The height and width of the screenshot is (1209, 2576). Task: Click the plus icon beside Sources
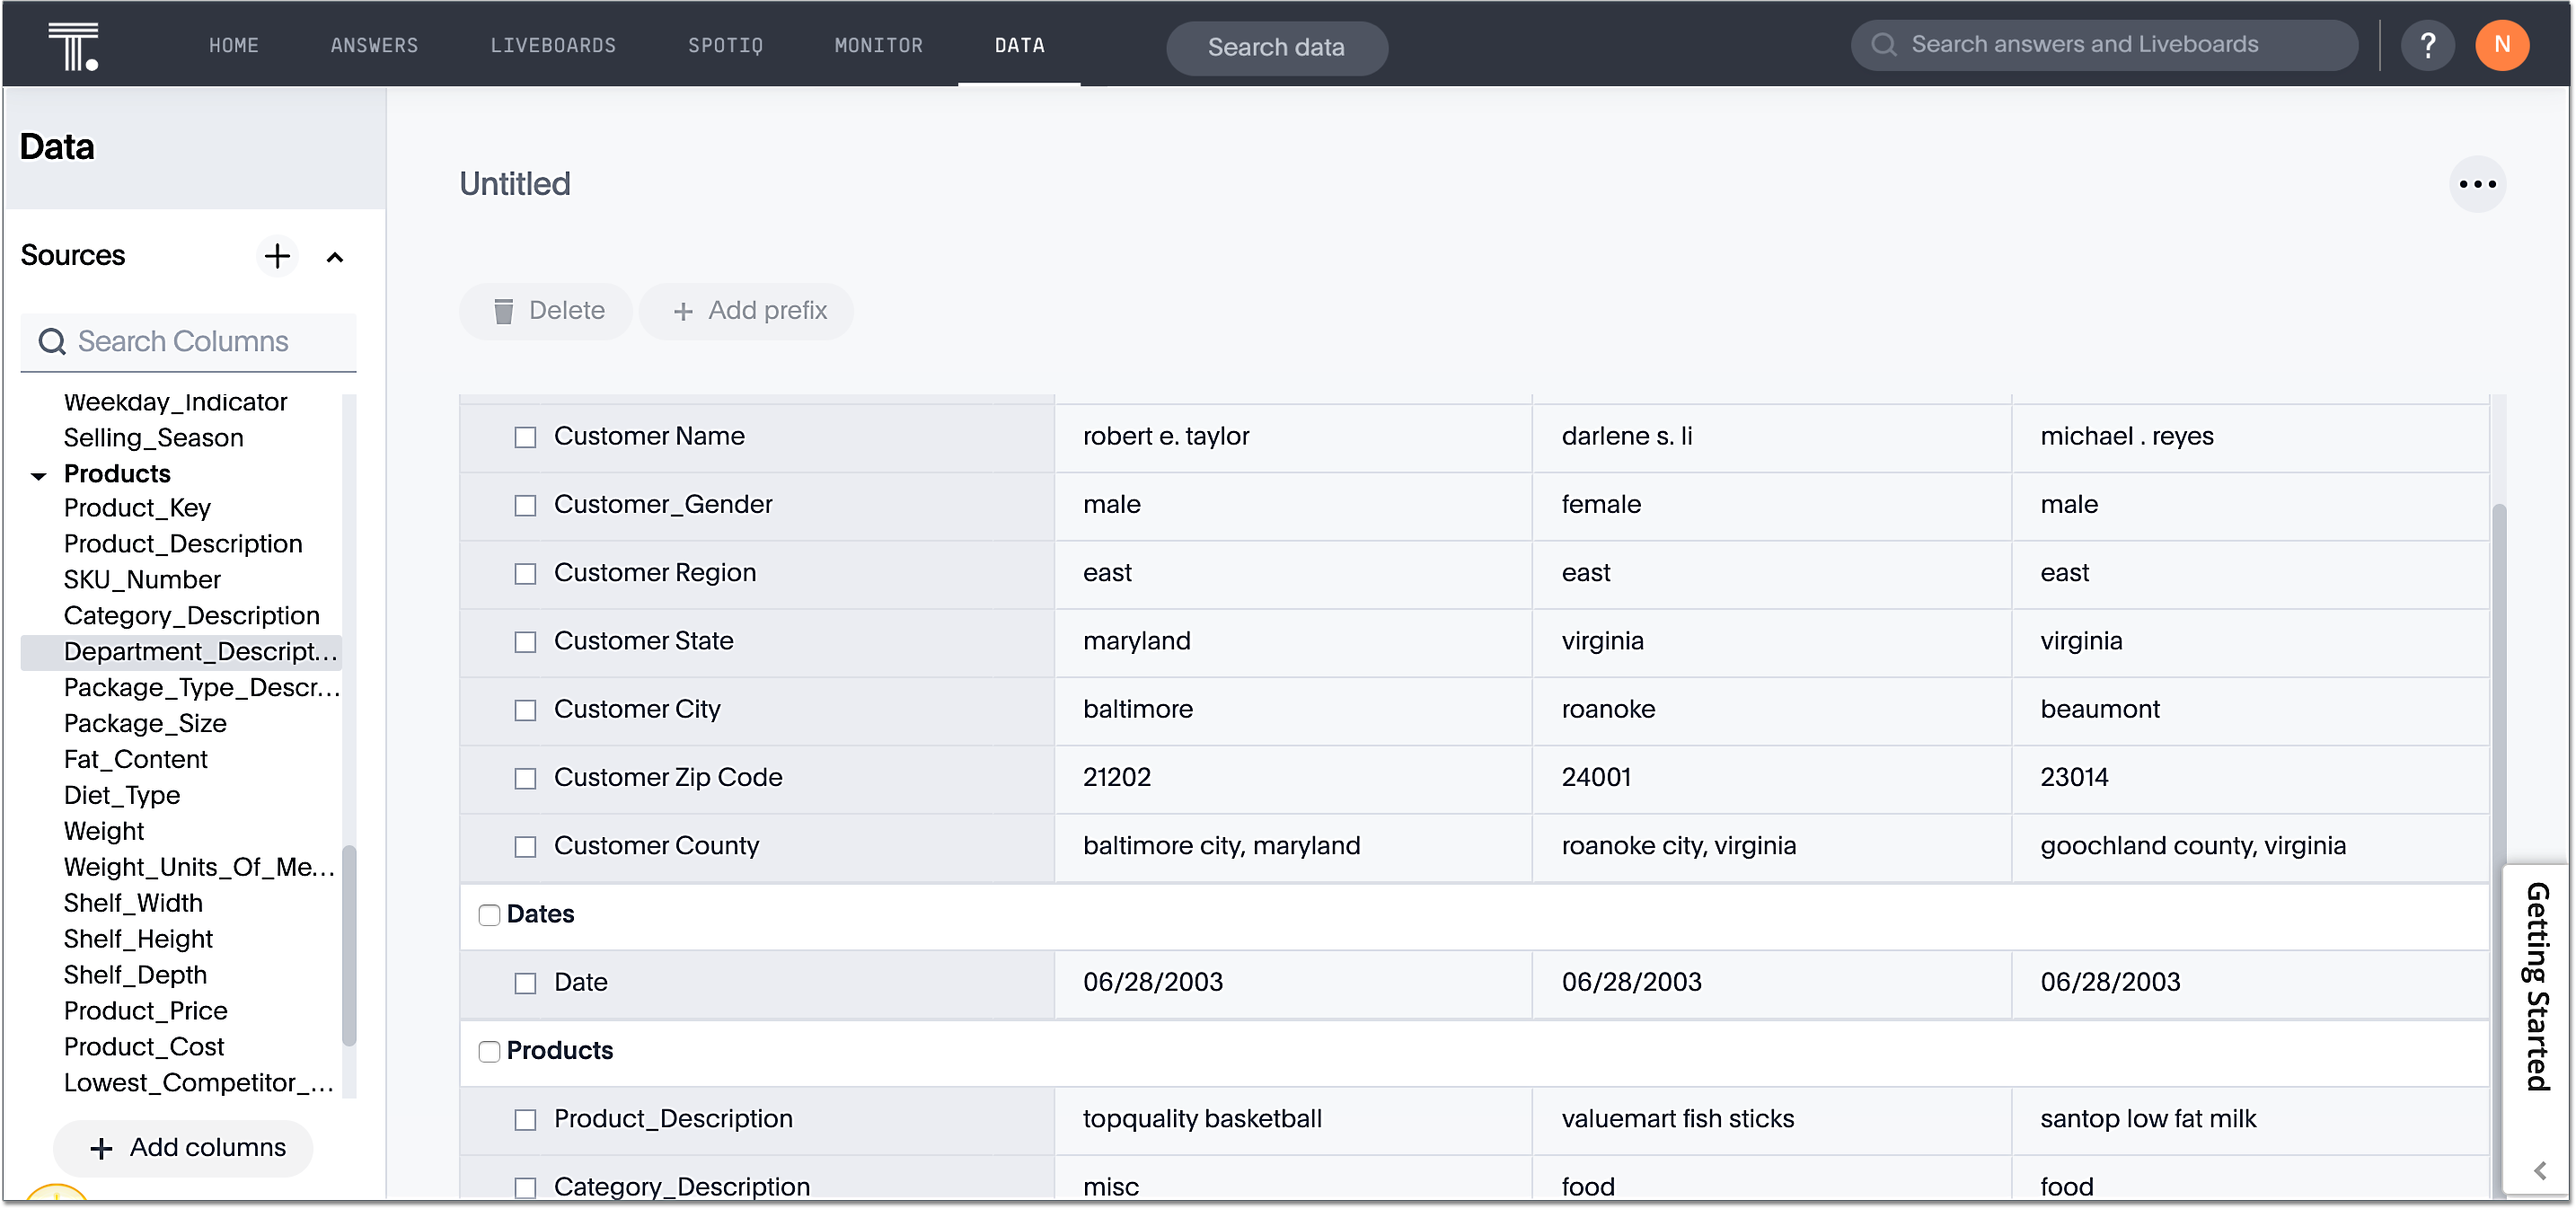click(277, 256)
